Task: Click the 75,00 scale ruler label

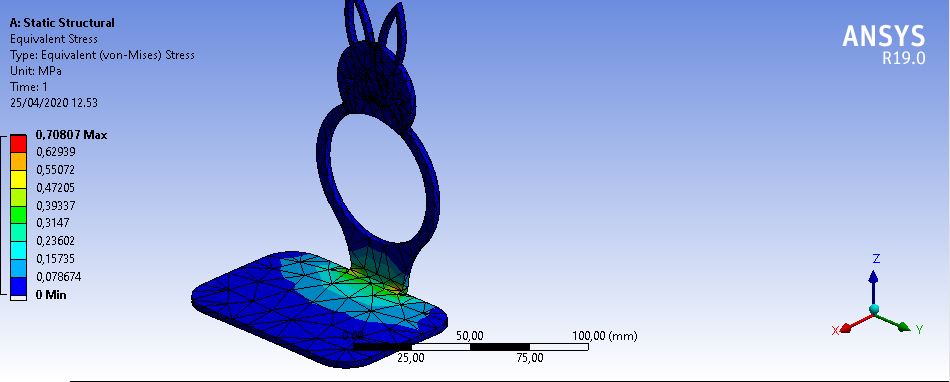Action: coord(530,358)
